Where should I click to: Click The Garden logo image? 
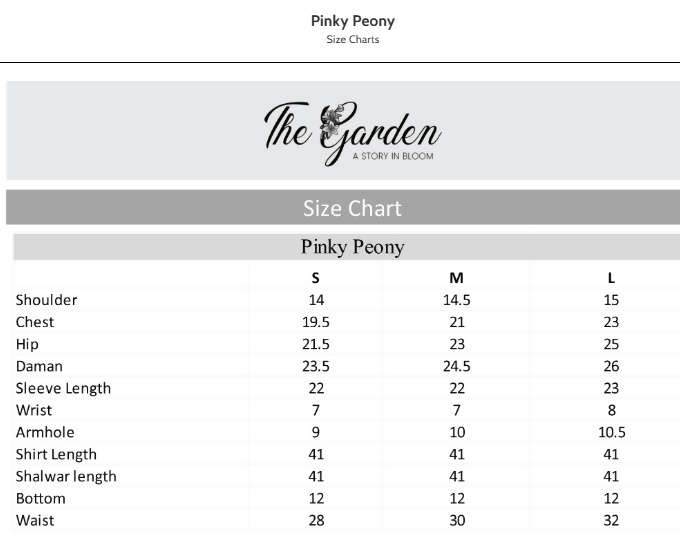pyautogui.click(x=353, y=134)
